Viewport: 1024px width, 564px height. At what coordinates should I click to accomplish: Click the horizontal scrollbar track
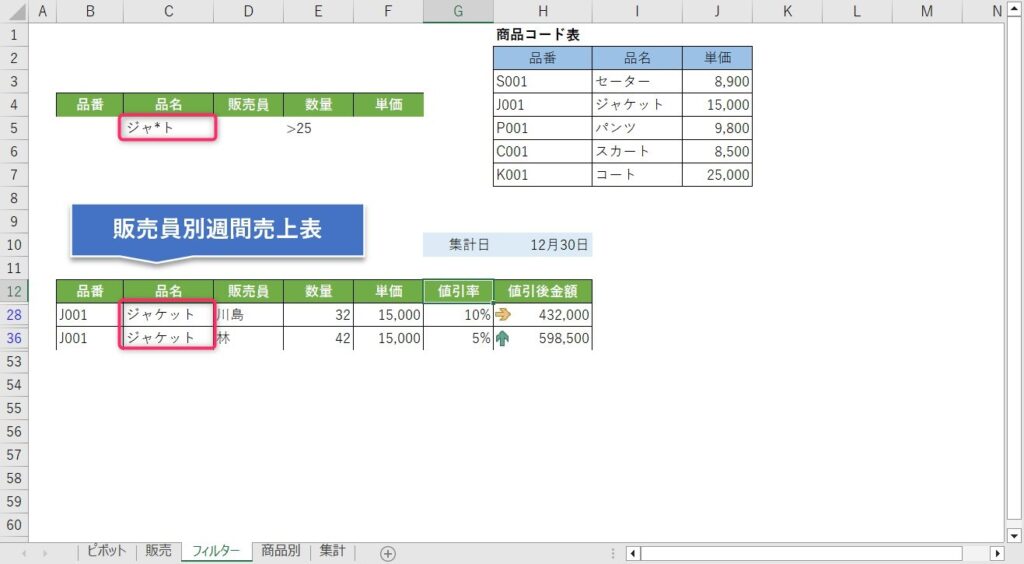[x=800, y=553]
